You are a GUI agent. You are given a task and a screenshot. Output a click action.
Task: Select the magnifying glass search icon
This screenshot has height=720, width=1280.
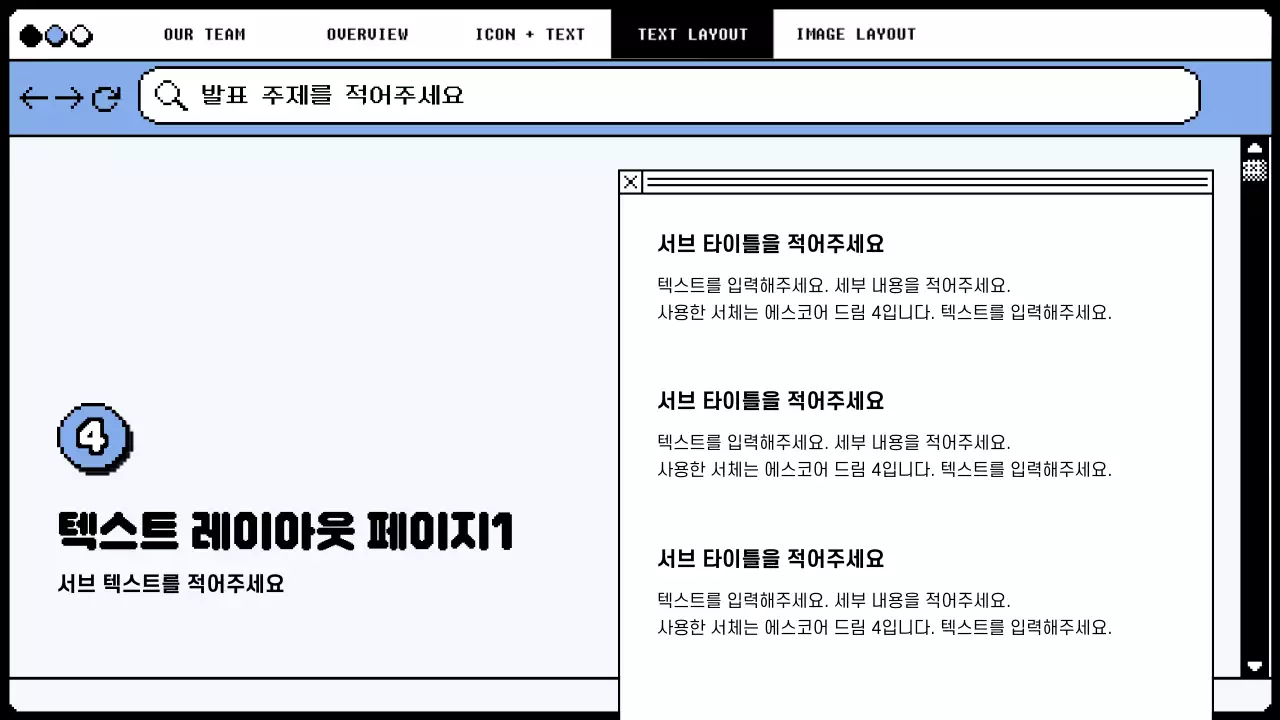[170, 95]
